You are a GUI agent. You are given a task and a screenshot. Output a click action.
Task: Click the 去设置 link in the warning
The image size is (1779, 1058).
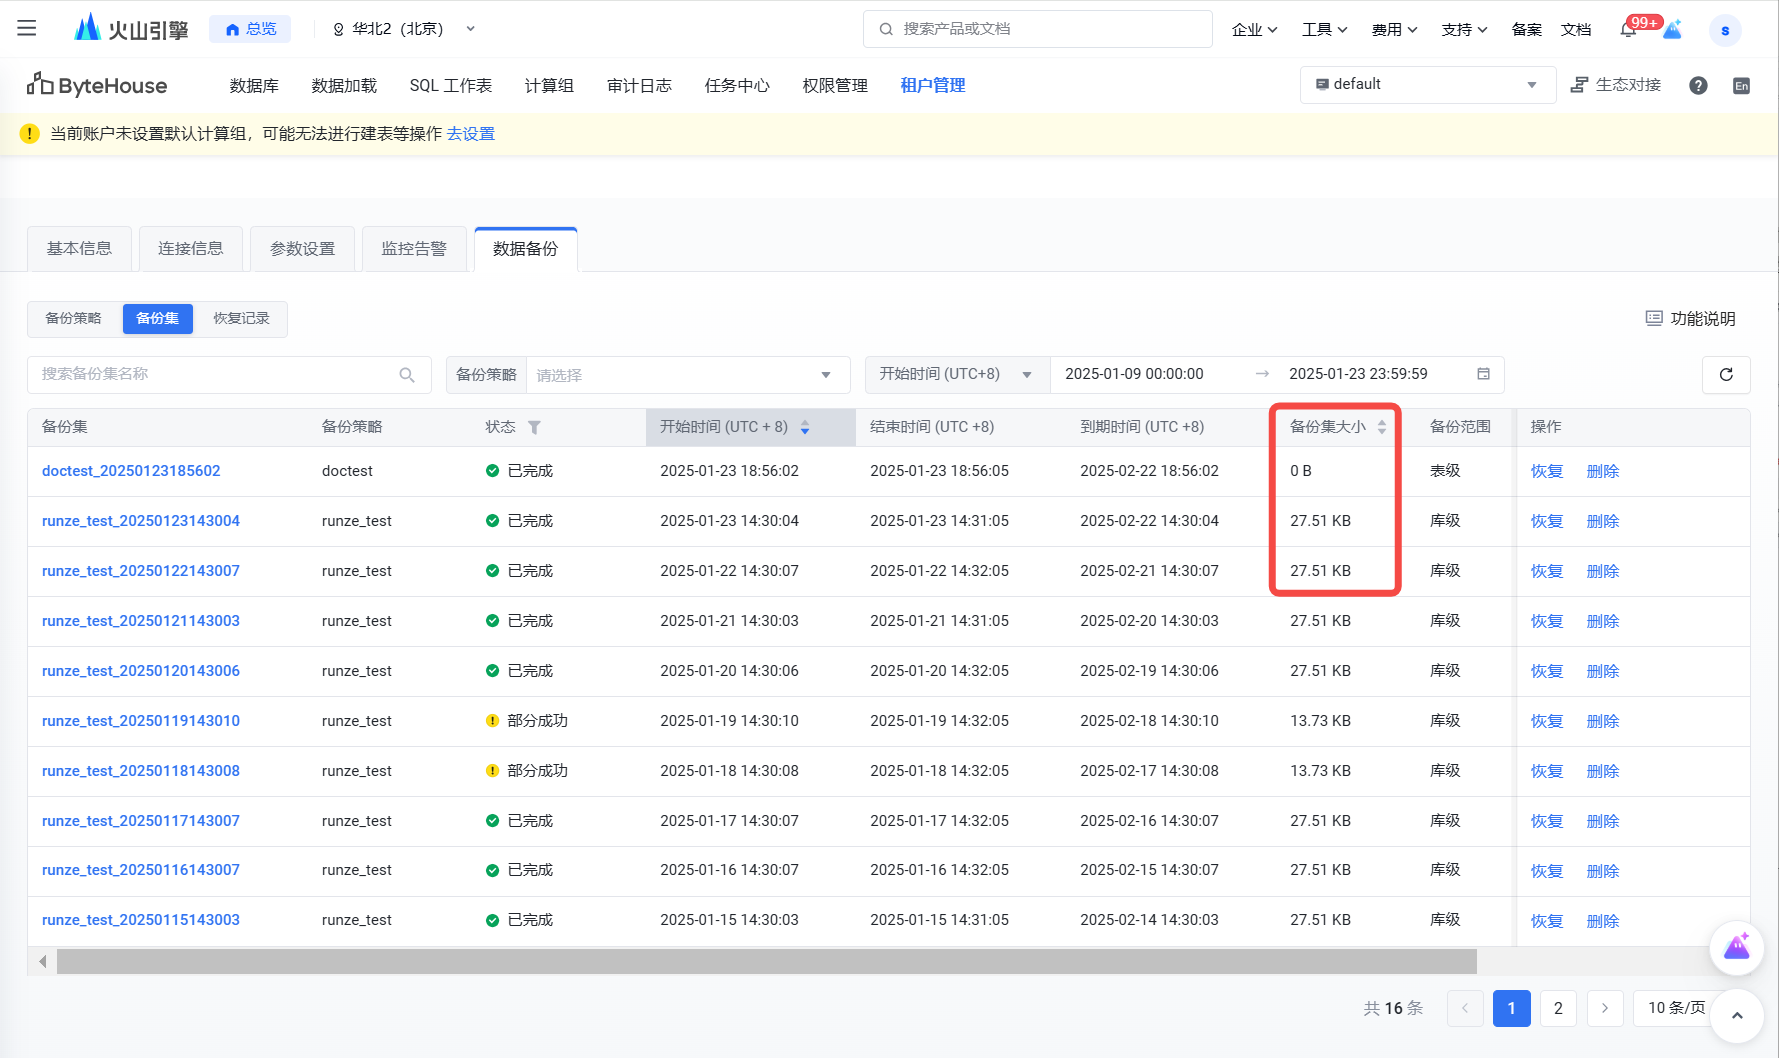pos(471,133)
